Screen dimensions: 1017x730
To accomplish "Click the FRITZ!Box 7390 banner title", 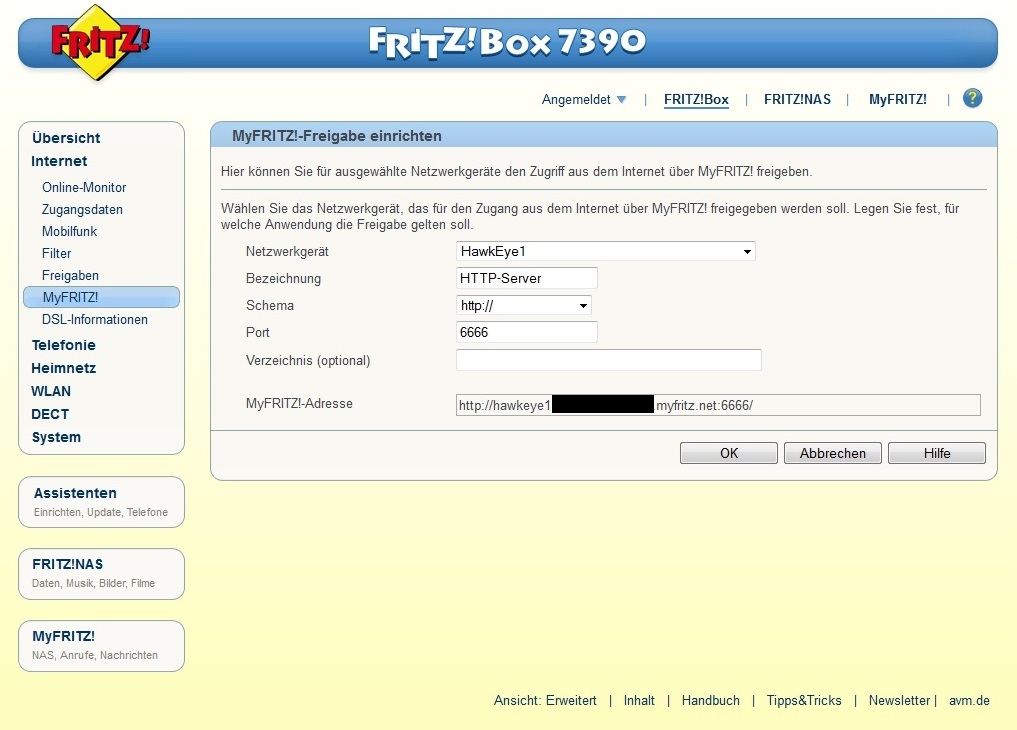I will [x=507, y=41].
